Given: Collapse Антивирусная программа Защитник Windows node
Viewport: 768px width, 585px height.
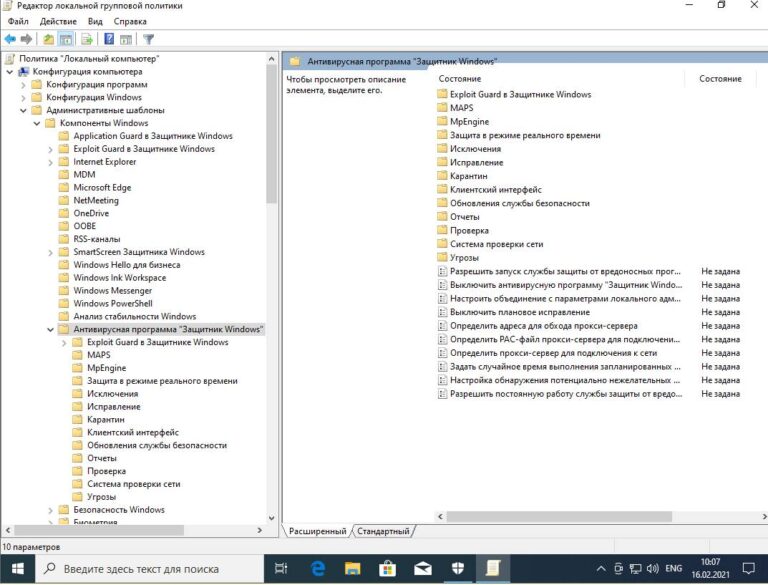Looking at the screenshot, I should [x=50, y=329].
